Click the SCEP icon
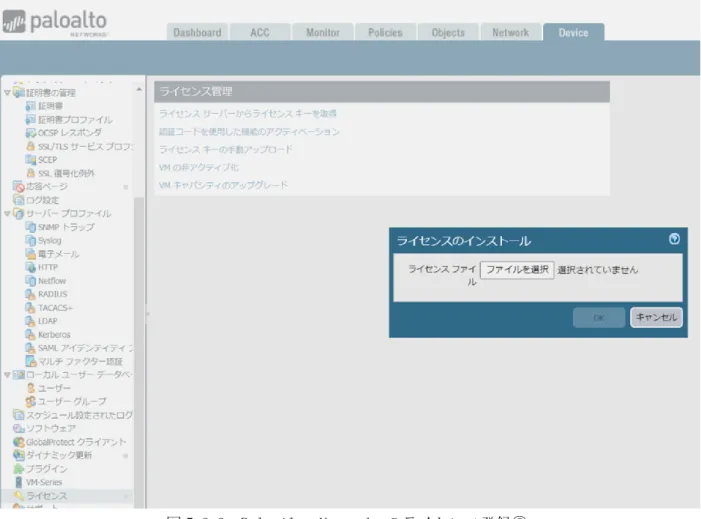This screenshot has width=701, height=519. [x=30, y=160]
